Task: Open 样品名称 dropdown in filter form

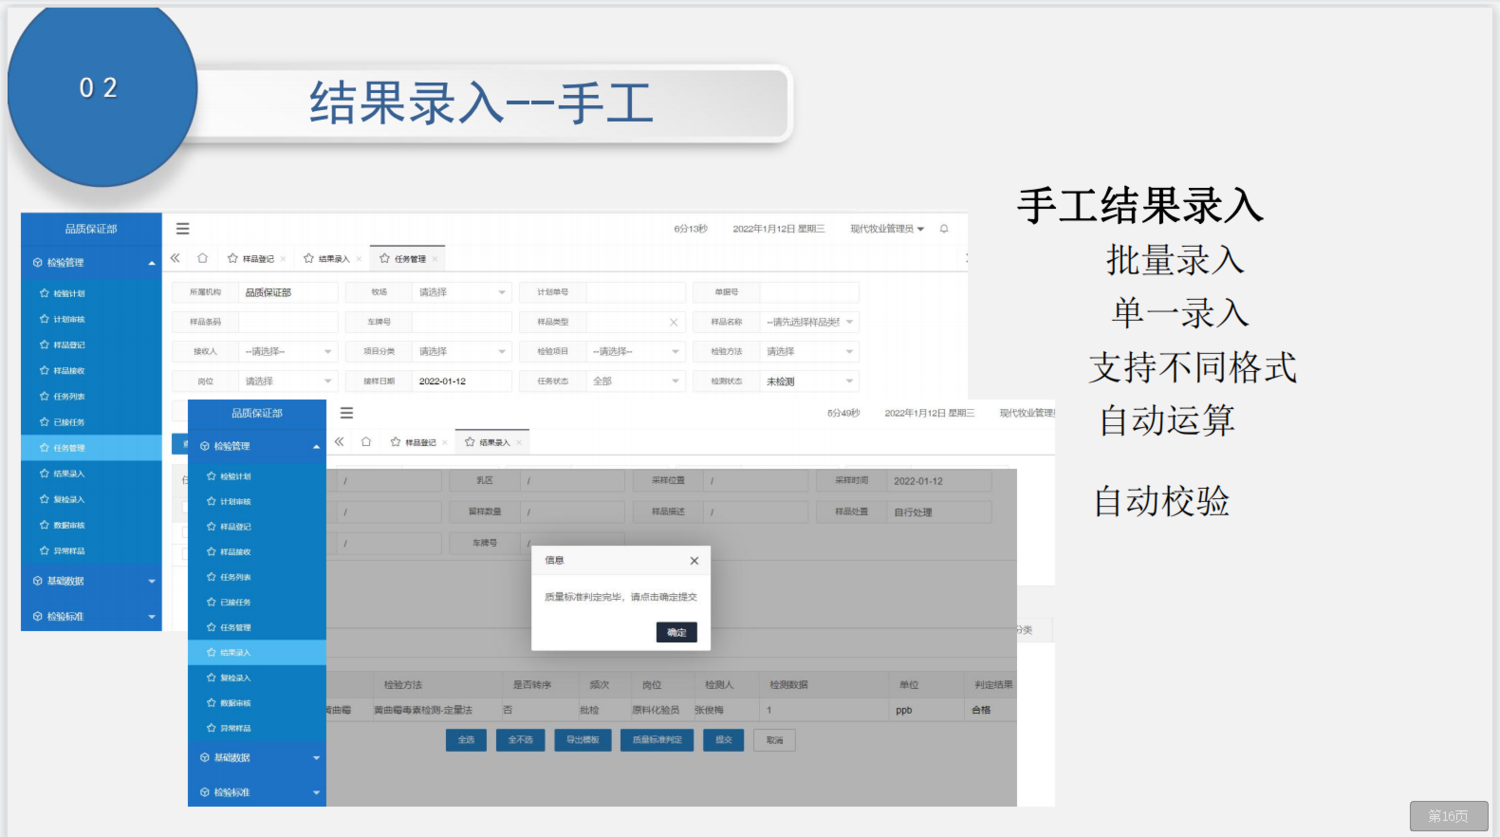Action: [809, 322]
